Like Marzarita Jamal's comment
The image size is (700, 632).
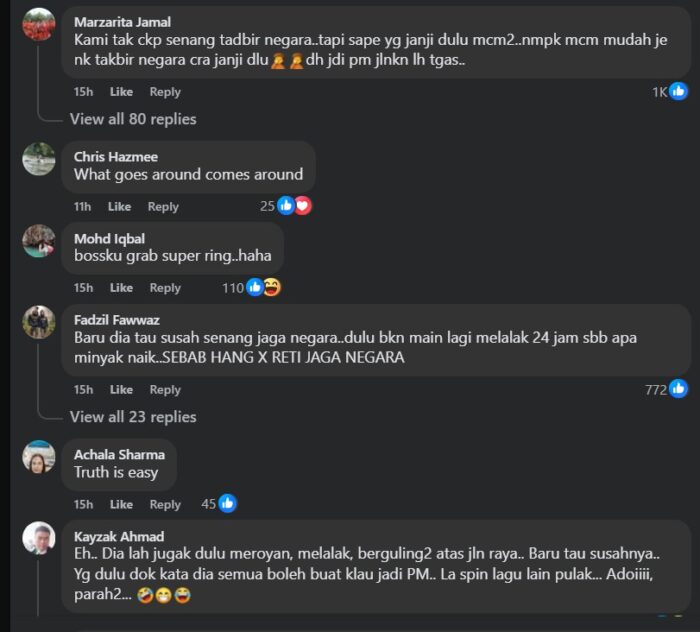click(121, 92)
